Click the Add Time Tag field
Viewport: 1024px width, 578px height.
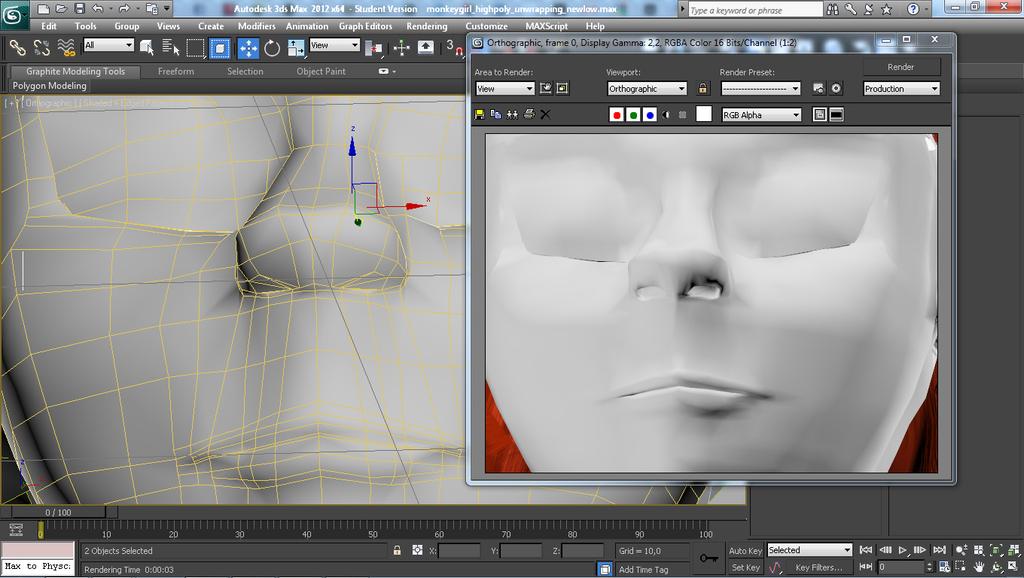pos(653,570)
